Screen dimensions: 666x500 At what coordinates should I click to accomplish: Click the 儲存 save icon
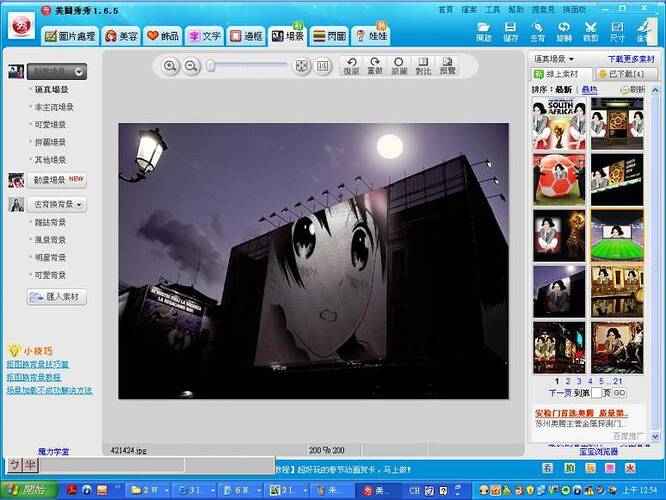tap(511, 31)
